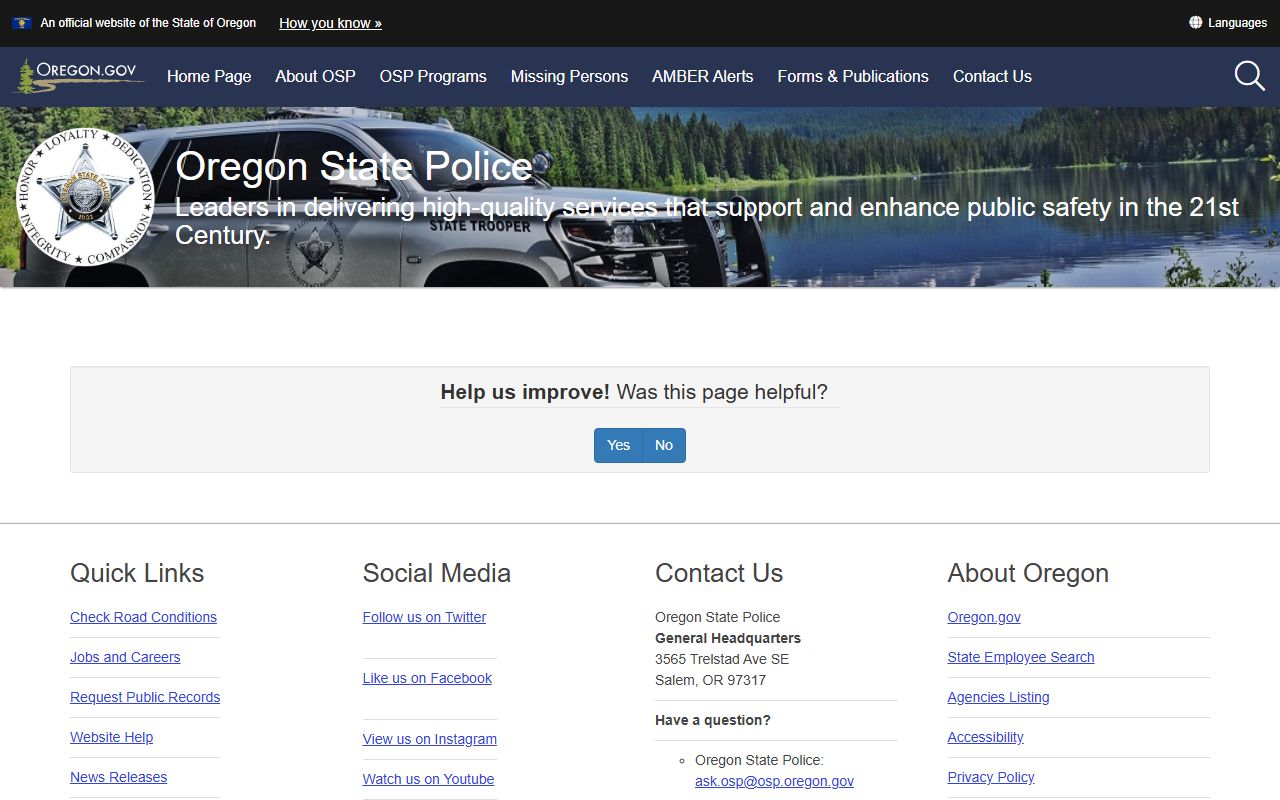Click the globe Languages icon
1280x800 pixels.
click(x=1195, y=22)
